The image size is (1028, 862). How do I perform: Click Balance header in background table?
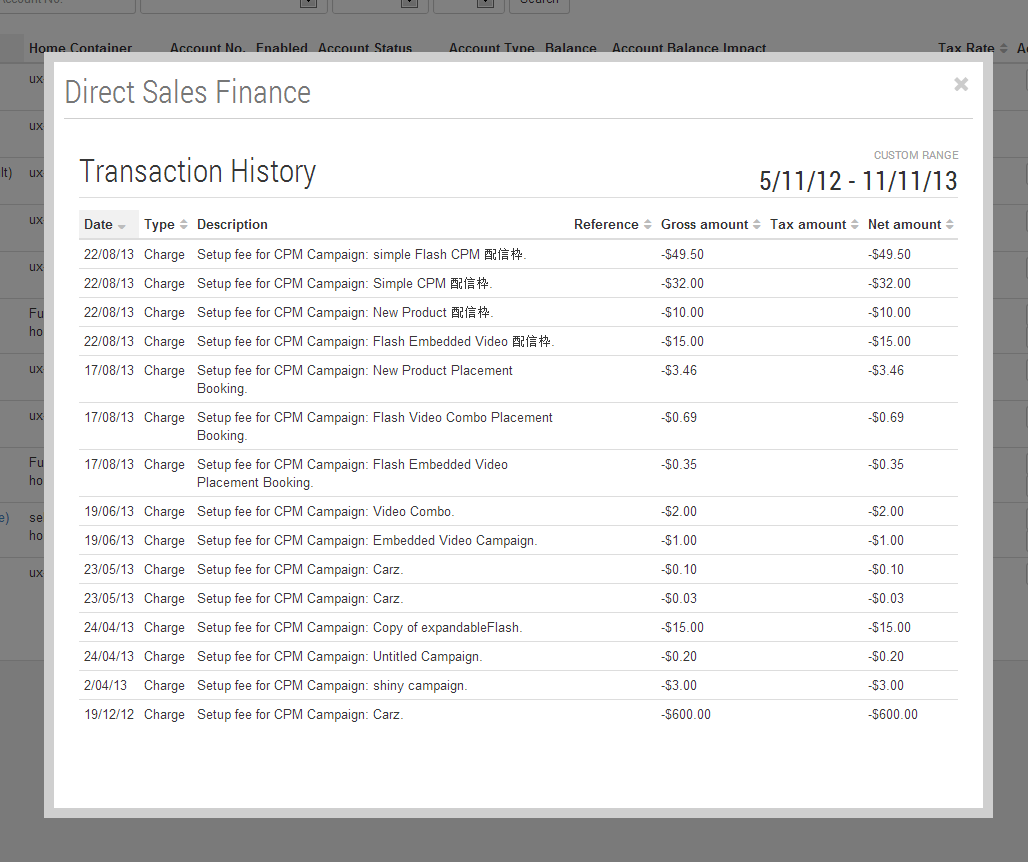click(x=571, y=47)
